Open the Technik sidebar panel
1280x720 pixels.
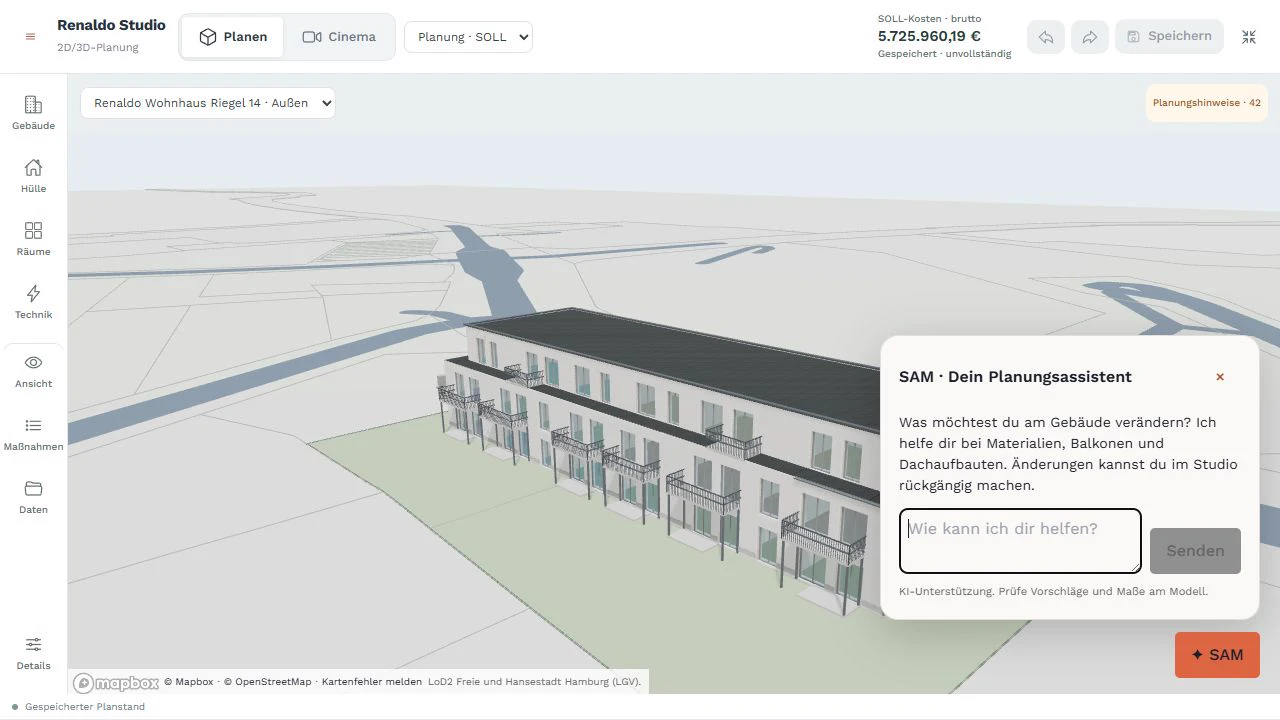[33, 302]
